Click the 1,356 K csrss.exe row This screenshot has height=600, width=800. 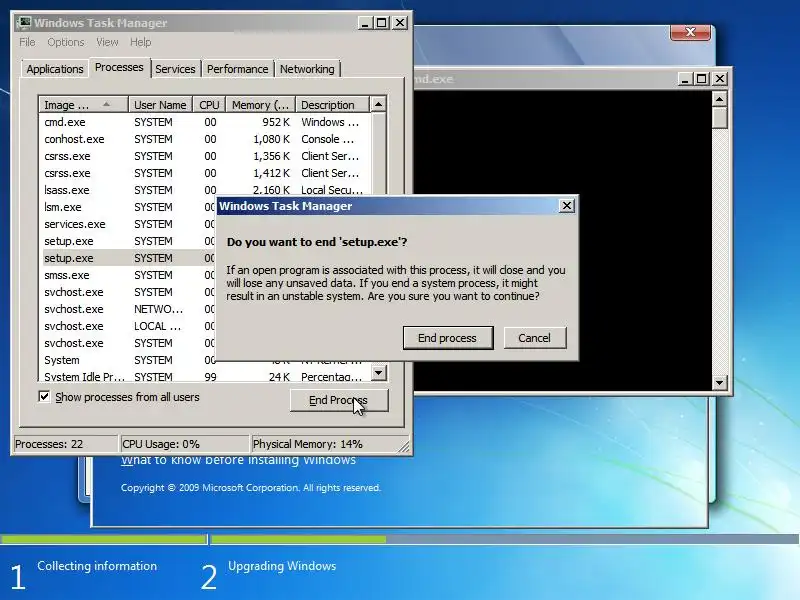click(204, 156)
